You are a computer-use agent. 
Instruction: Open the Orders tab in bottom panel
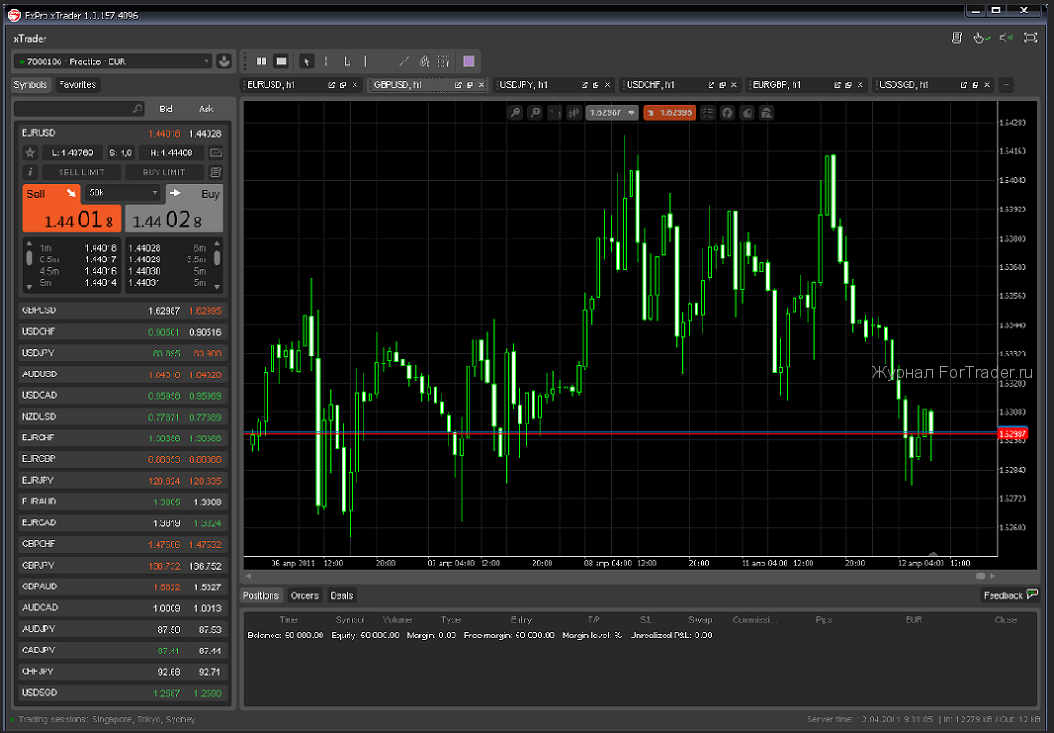click(304, 596)
